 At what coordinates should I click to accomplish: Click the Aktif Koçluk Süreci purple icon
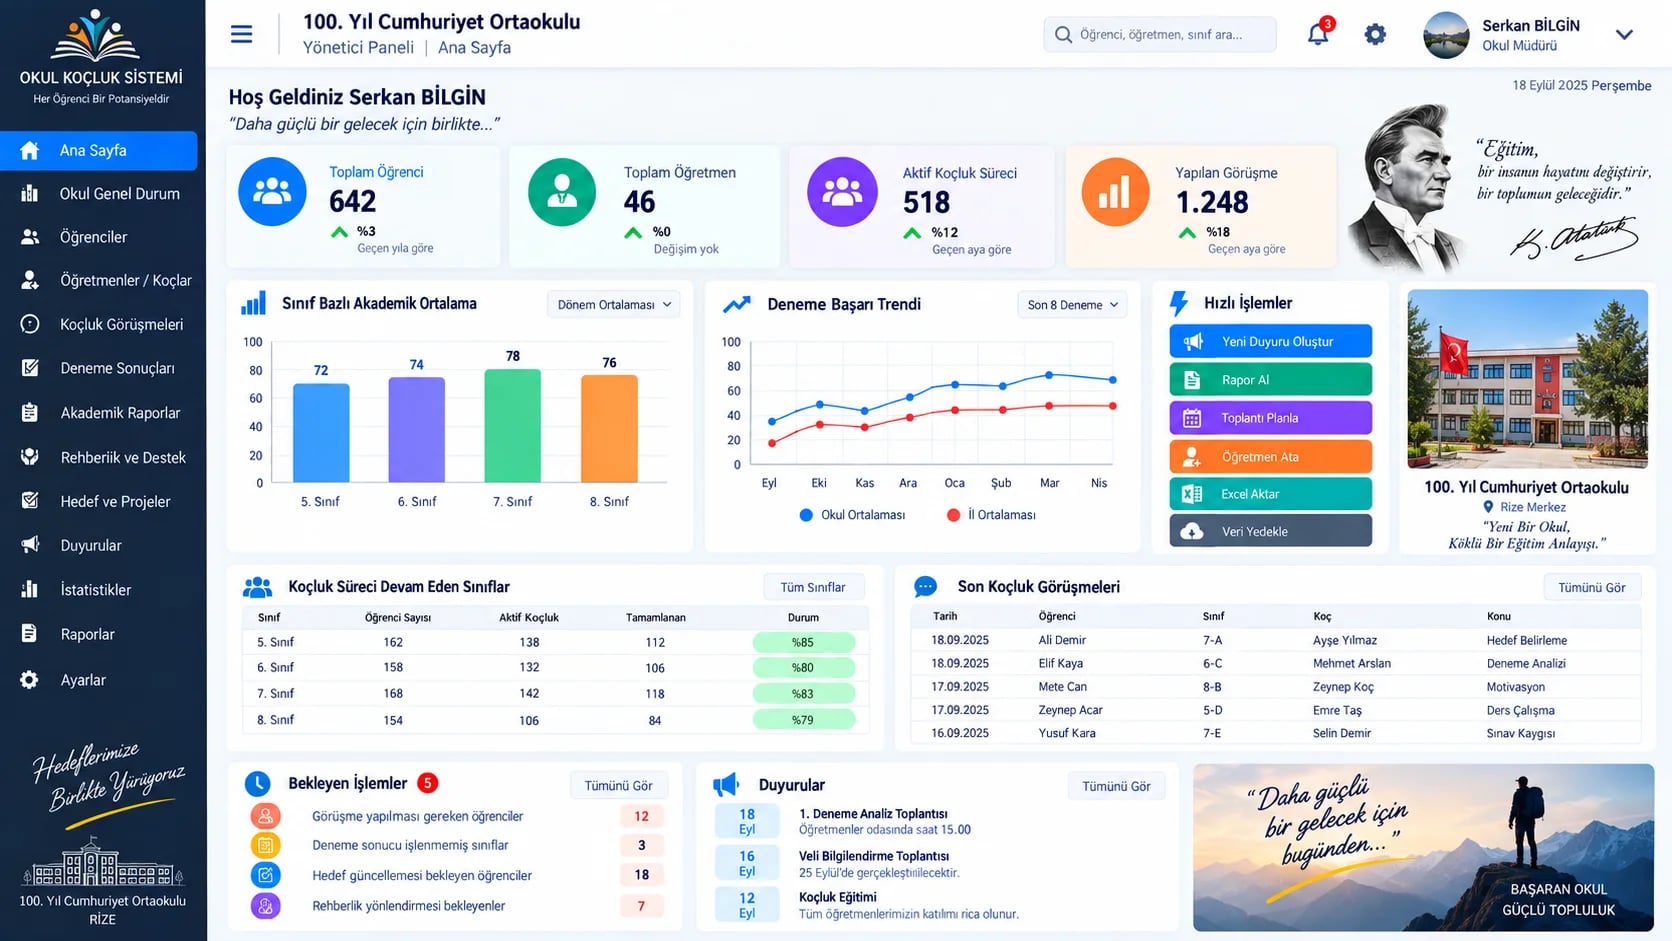coord(842,192)
